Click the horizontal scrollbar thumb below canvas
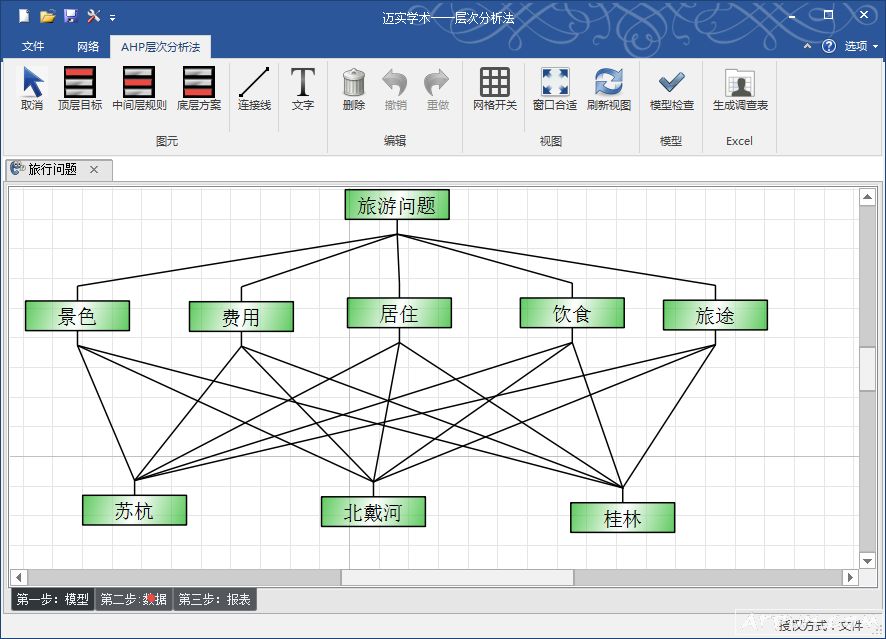Viewport: 886px width, 639px height. tap(457, 577)
